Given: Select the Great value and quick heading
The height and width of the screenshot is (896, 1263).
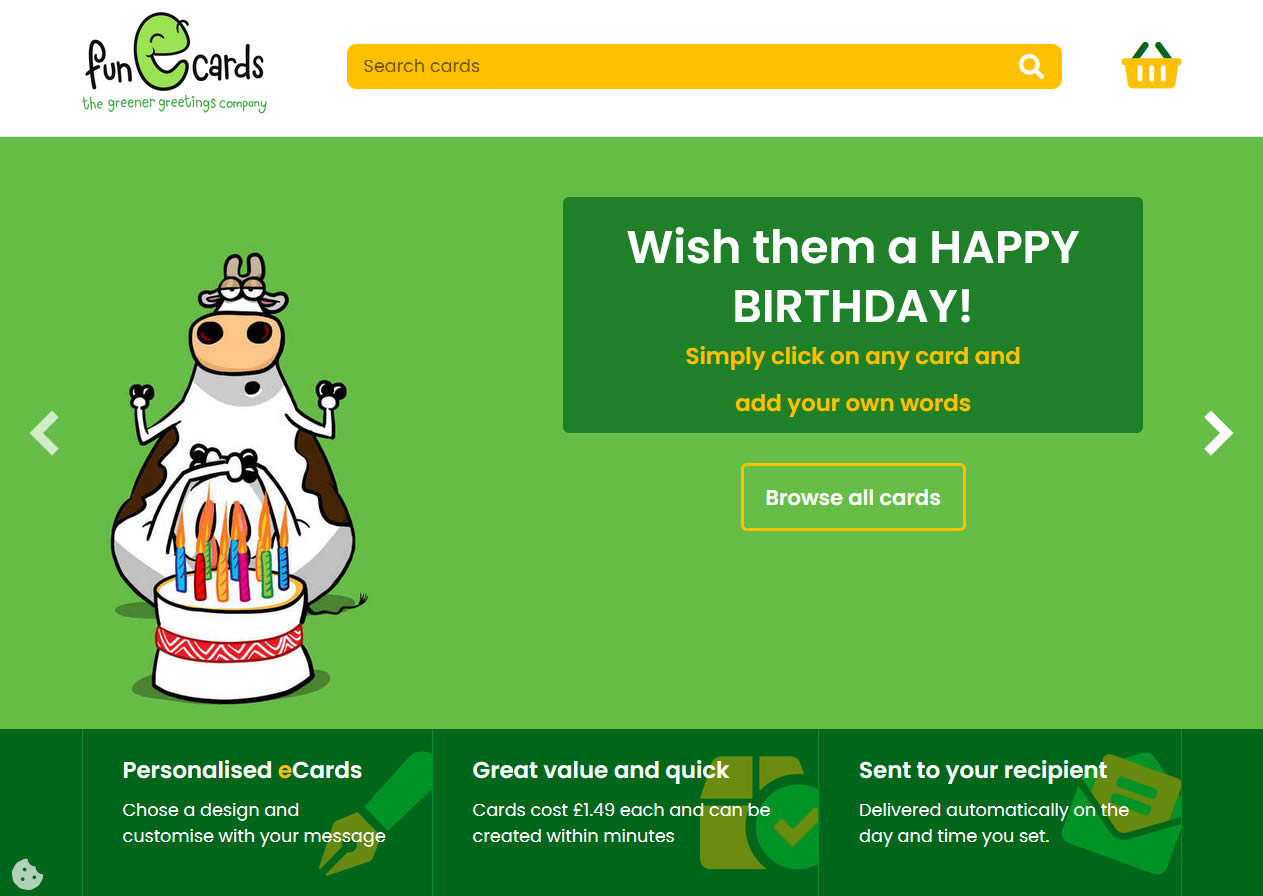Looking at the screenshot, I should 601,770.
